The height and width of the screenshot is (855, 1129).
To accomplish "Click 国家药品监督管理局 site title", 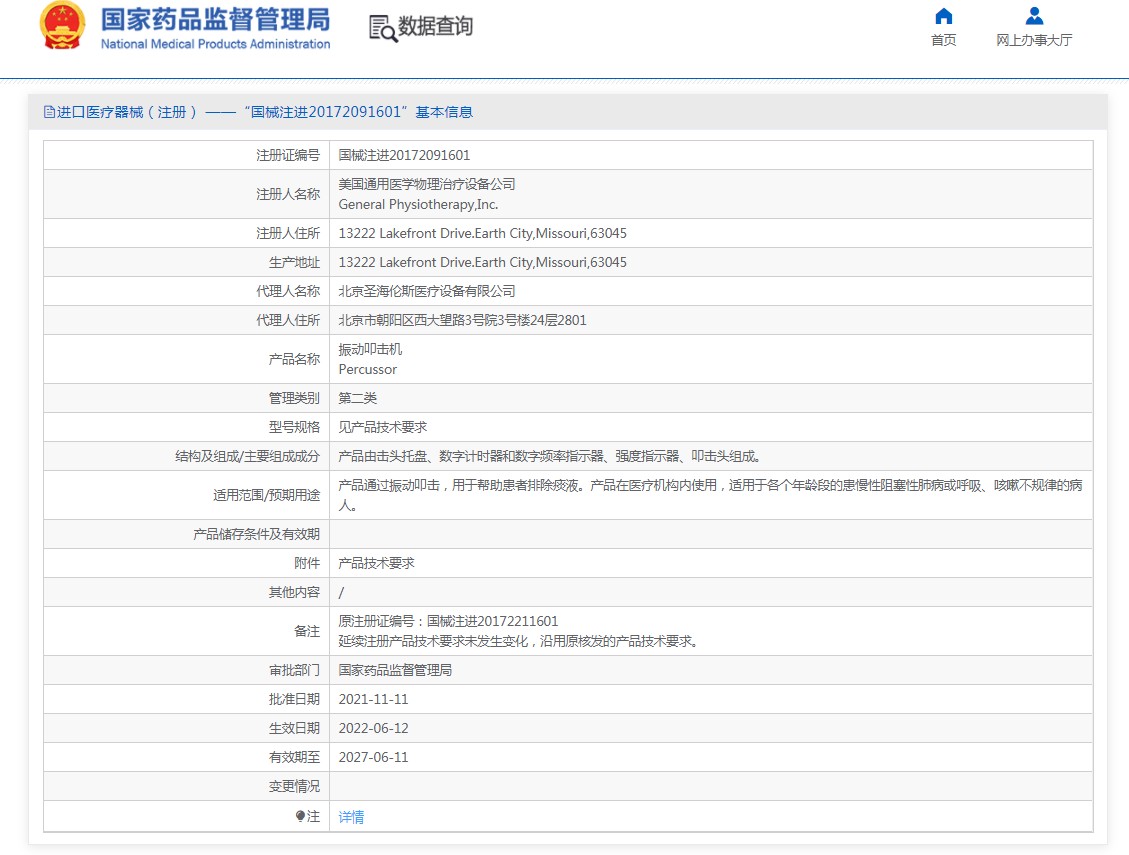I will click(x=215, y=19).
